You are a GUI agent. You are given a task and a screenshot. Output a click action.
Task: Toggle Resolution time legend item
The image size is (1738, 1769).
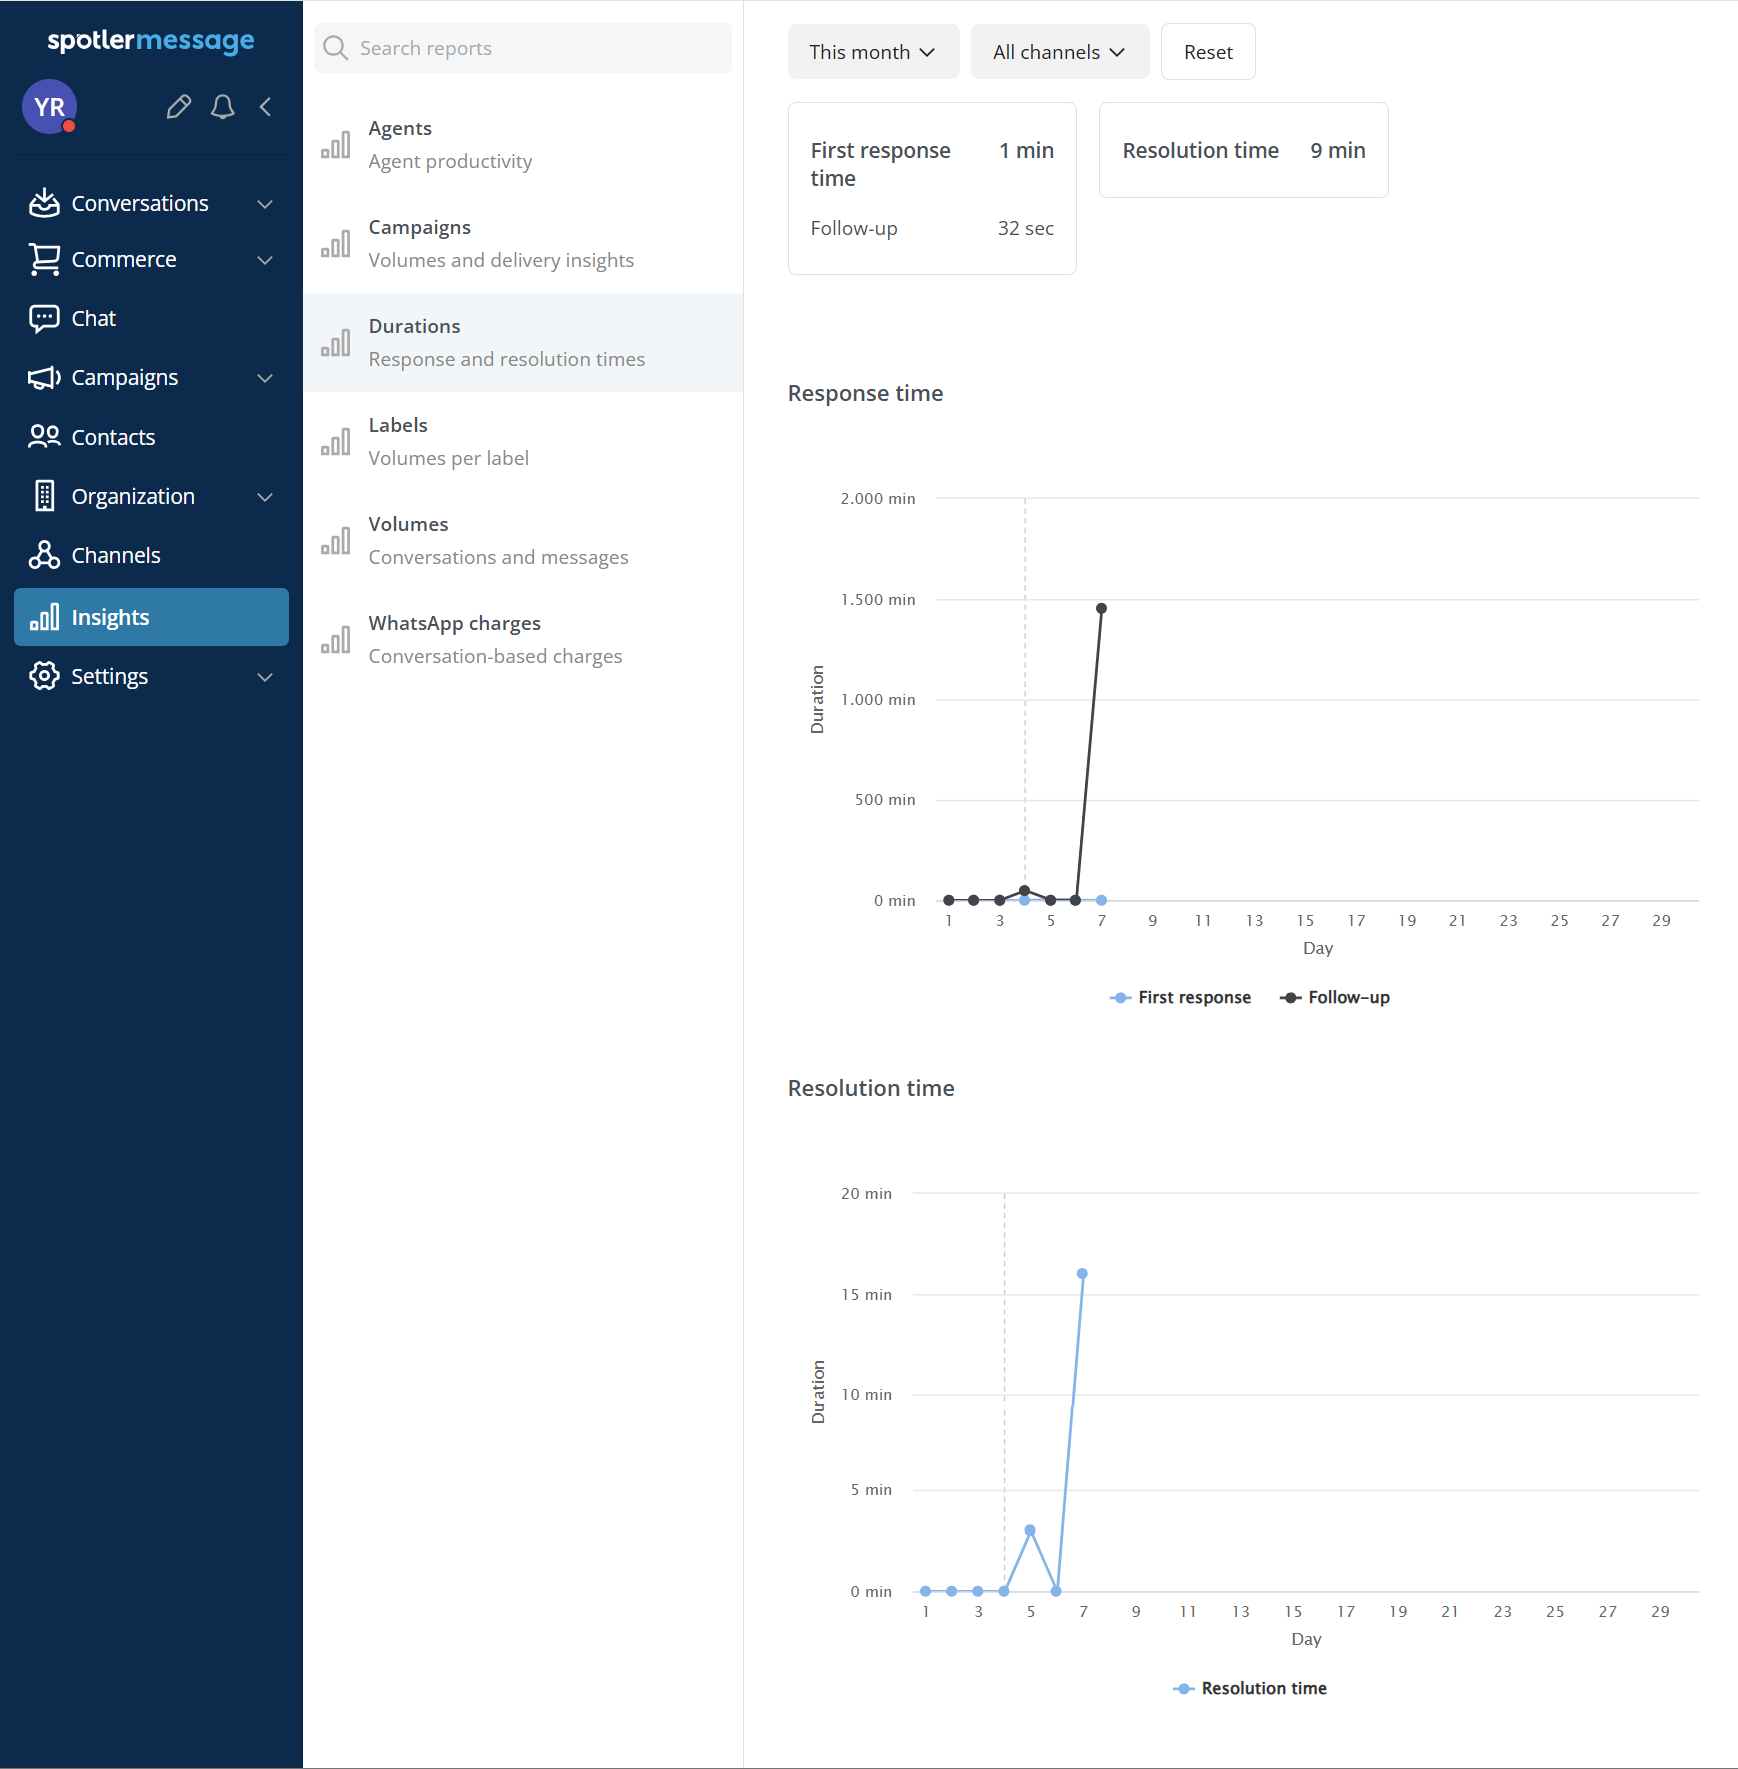click(1250, 1688)
